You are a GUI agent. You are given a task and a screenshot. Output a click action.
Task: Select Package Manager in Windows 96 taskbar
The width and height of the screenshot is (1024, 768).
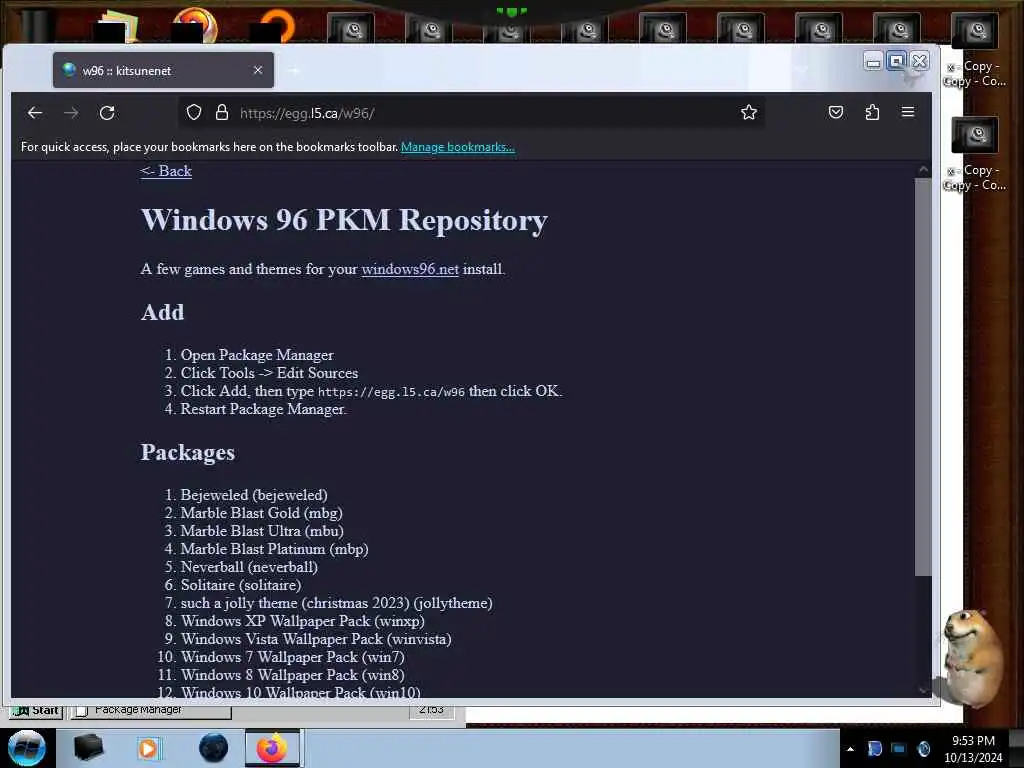[150, 710]
